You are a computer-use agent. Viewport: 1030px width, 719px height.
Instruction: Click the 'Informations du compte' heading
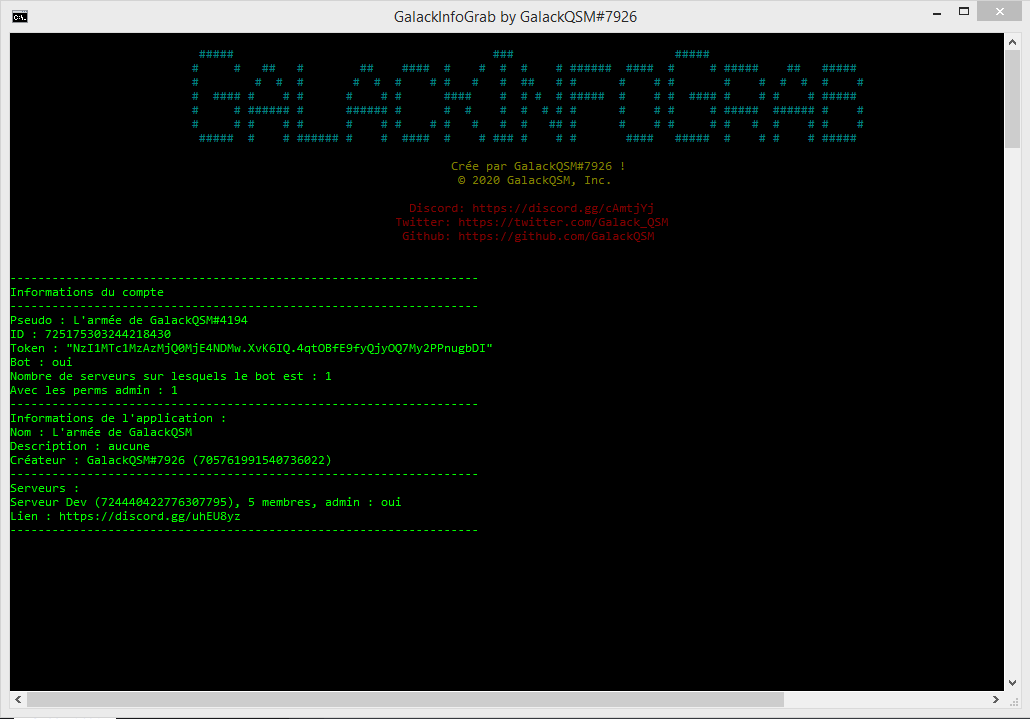(x=87, y=292)
